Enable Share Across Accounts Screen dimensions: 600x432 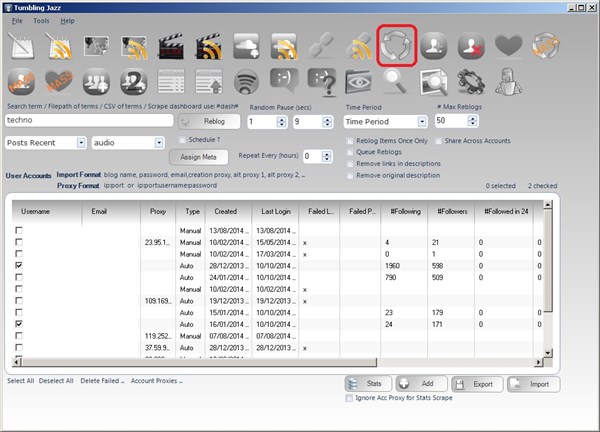[x=439, y=141]
